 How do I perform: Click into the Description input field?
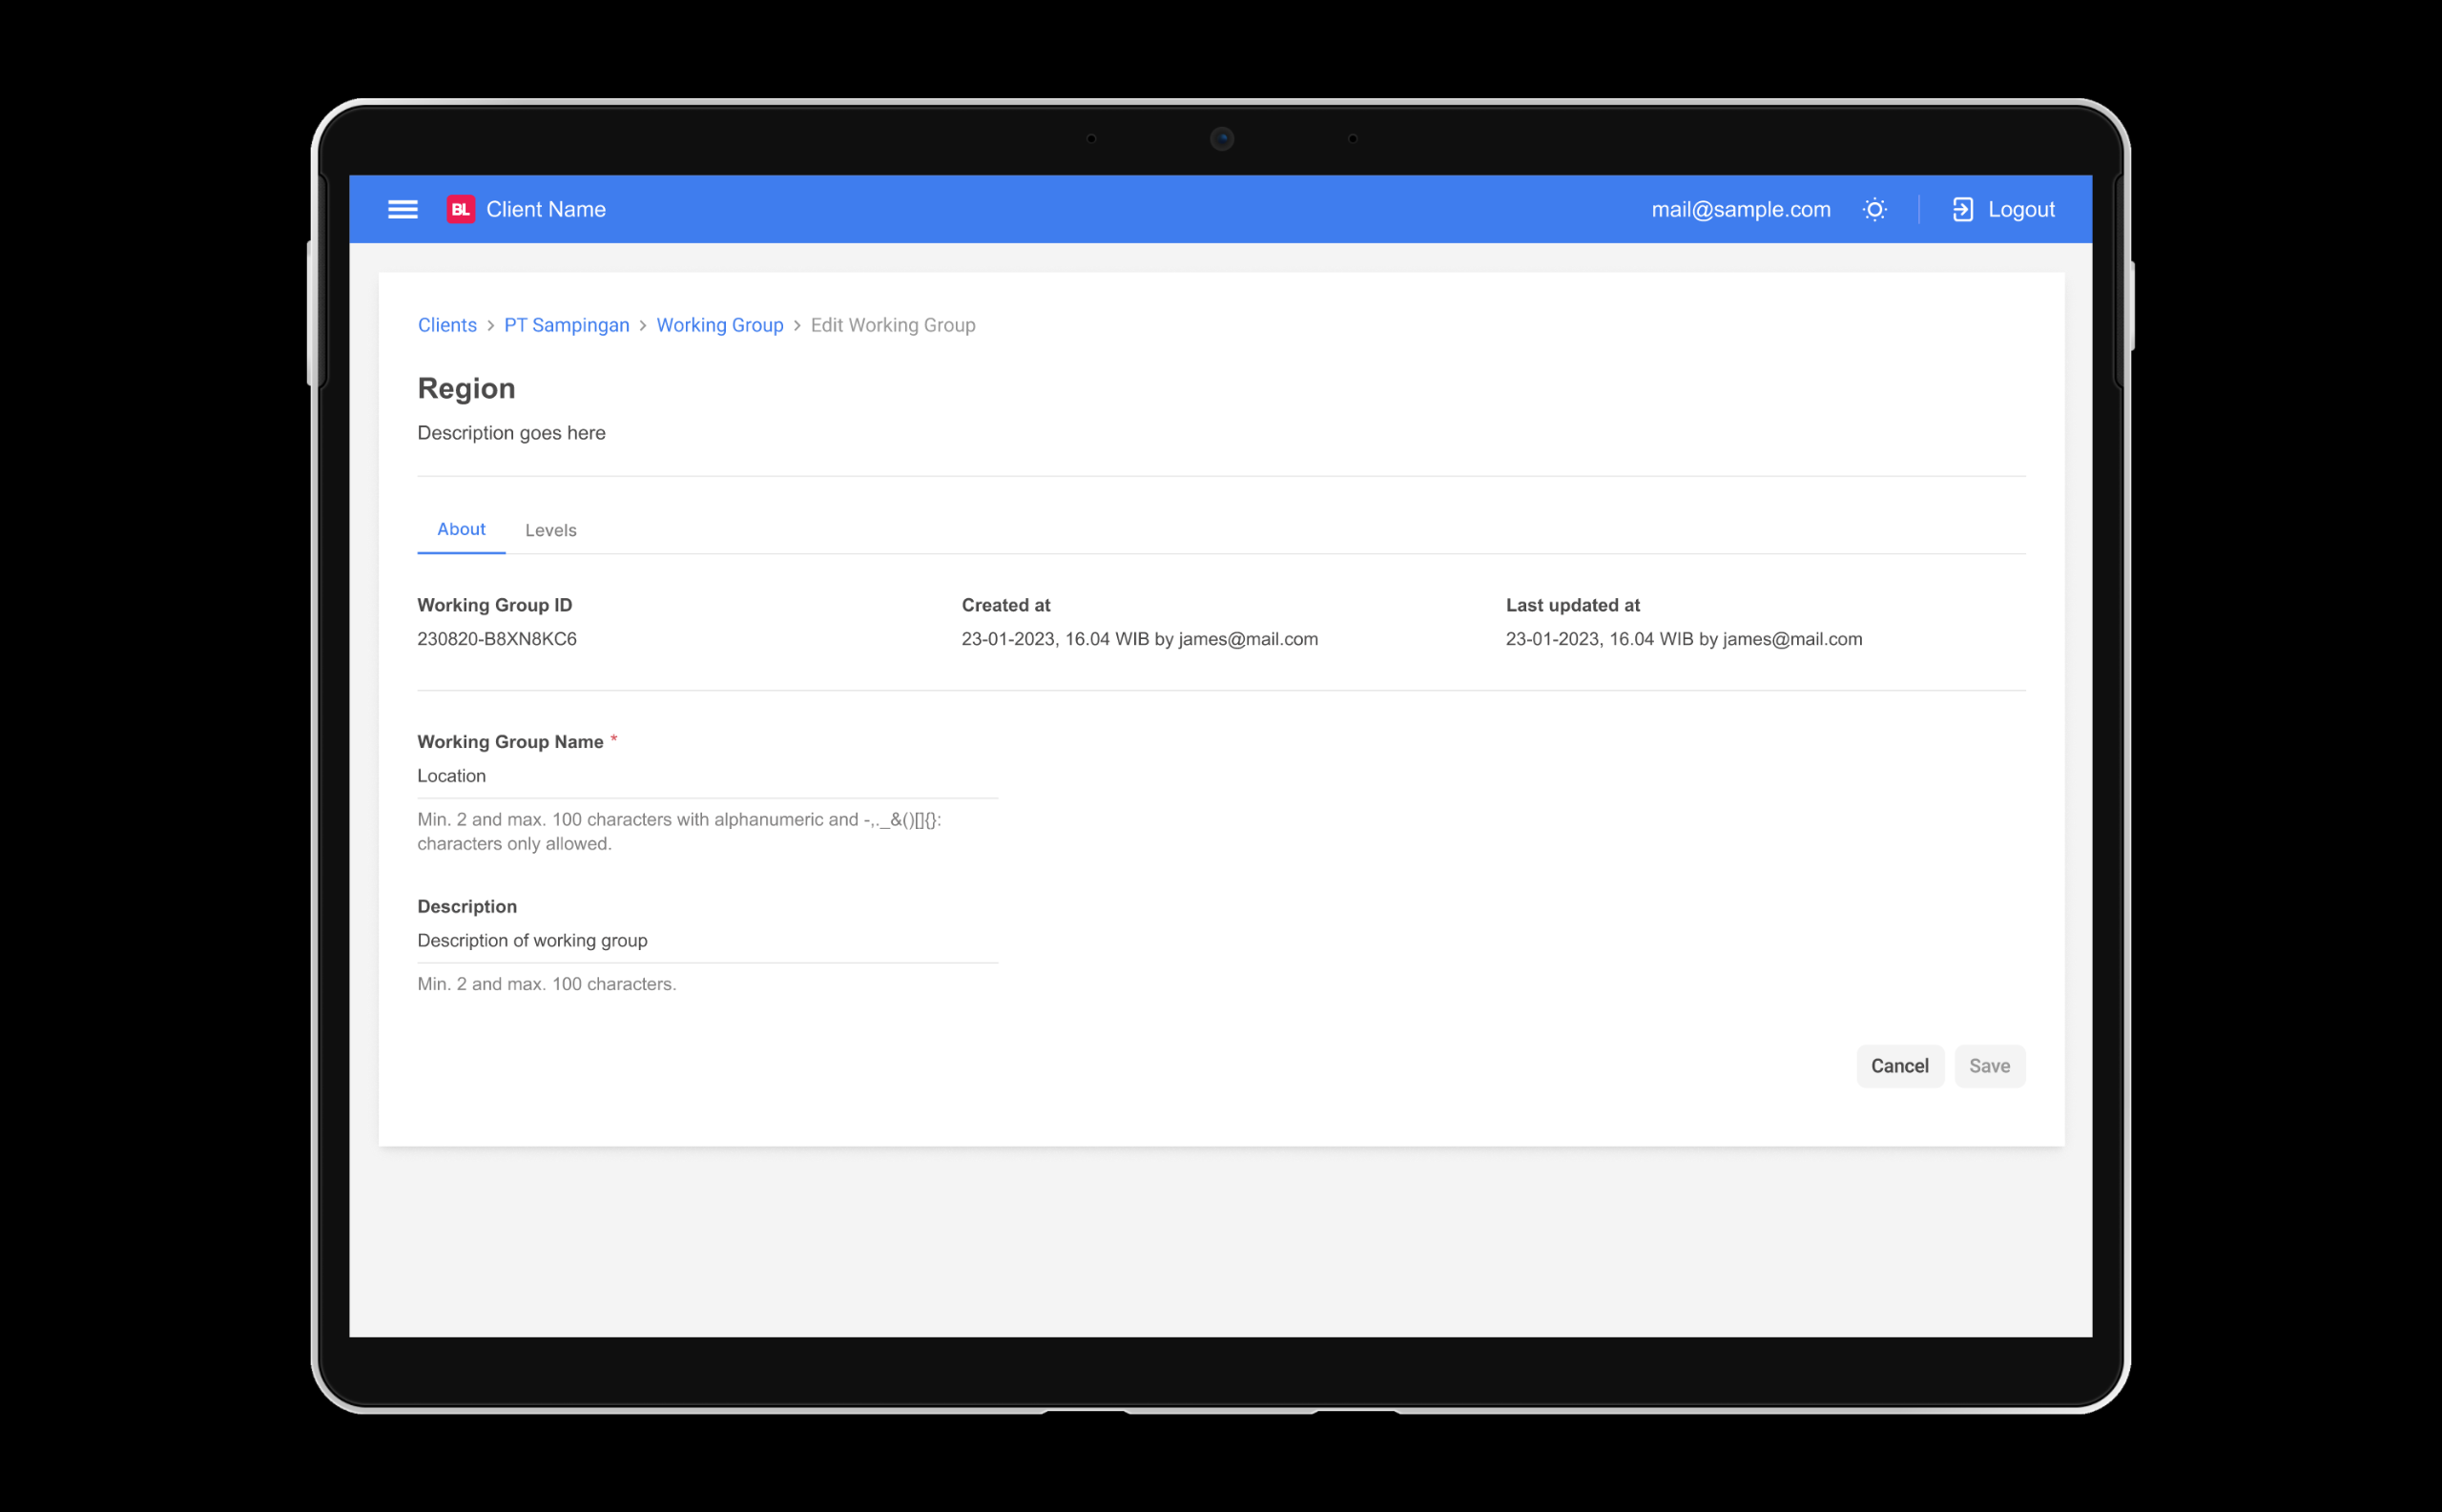pyautogui.click(x=706, y=940)
